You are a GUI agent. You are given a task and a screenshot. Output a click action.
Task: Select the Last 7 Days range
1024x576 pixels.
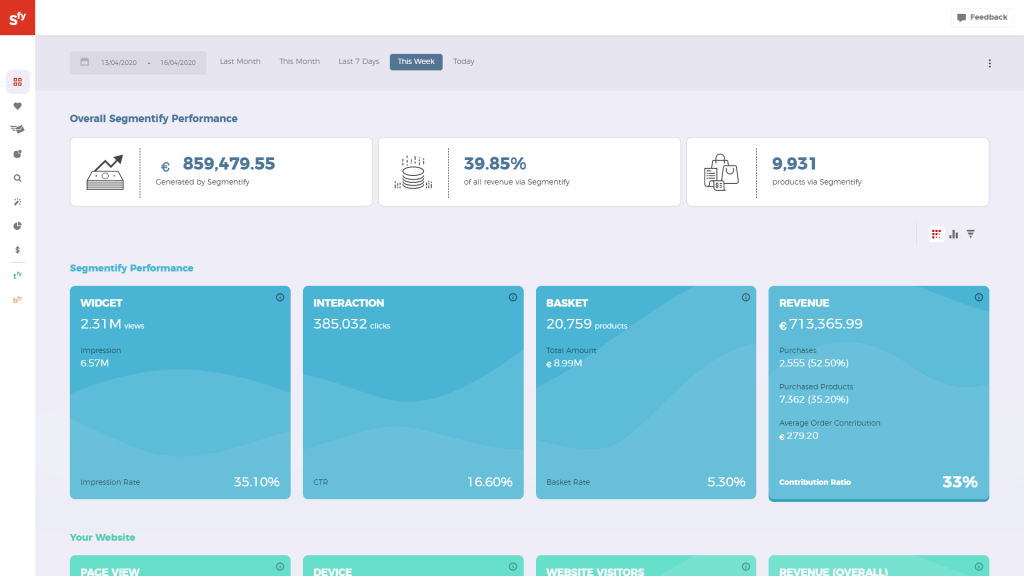[x=359, y=61]
